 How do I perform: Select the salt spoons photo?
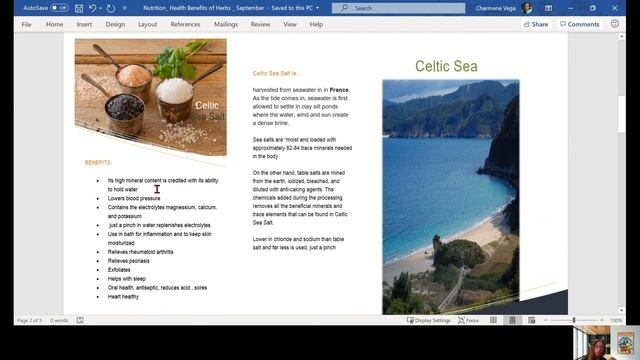click(x=151, y=97)
